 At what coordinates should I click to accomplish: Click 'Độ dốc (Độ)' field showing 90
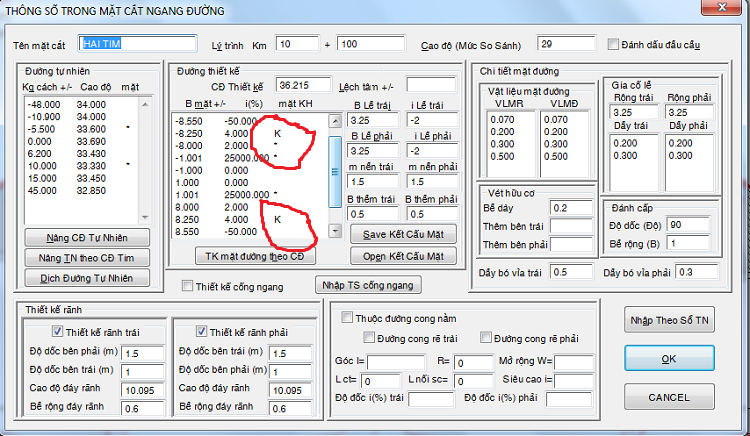[688, 224]
